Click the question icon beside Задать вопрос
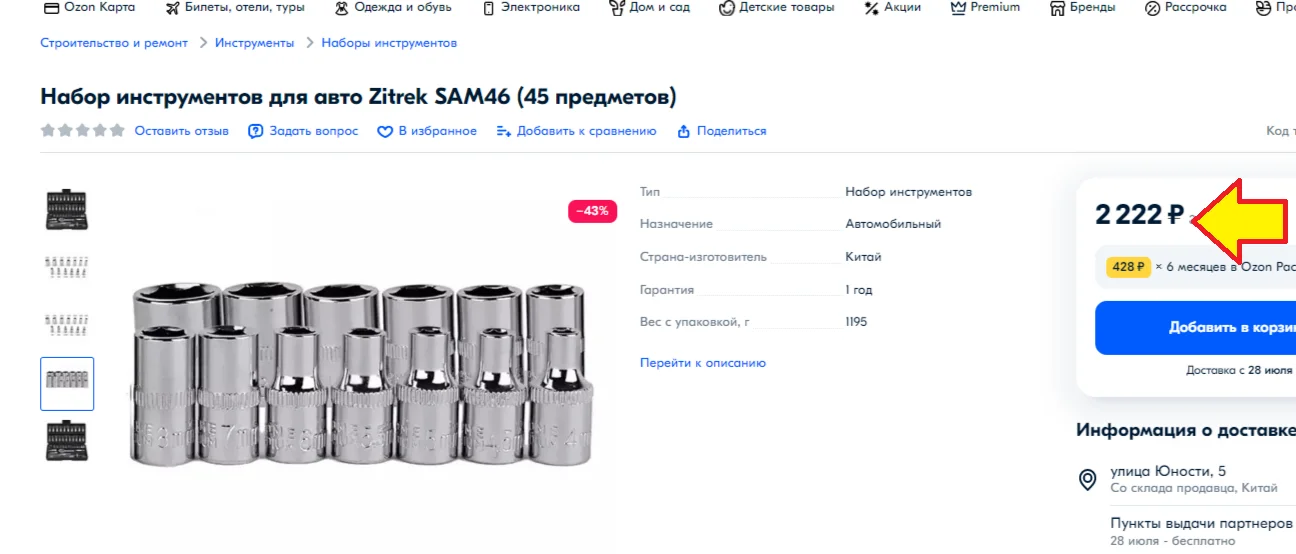The width and height of the screenshot is (1296, 554). click(256, 131)
